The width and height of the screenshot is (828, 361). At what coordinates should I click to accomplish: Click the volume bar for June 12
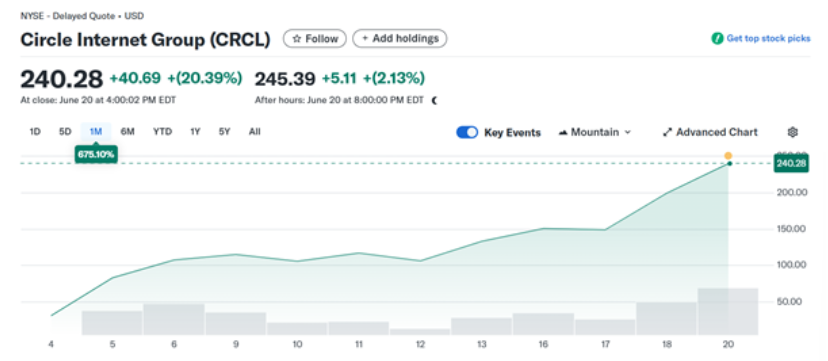click(x=420, y=332)
